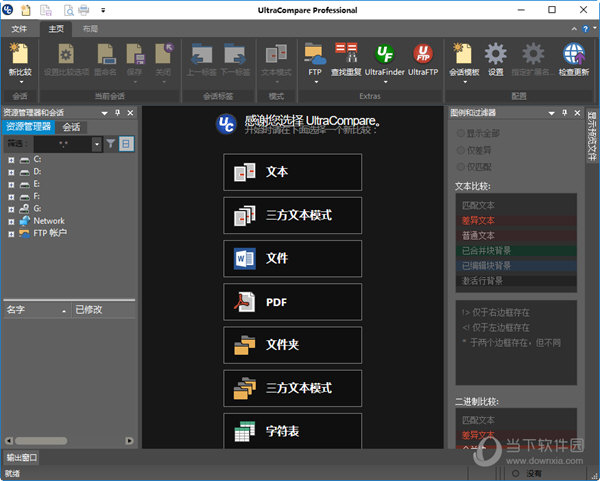Click 检查更新 check for updates
This screenshot has width=600, height=481.
574,54
